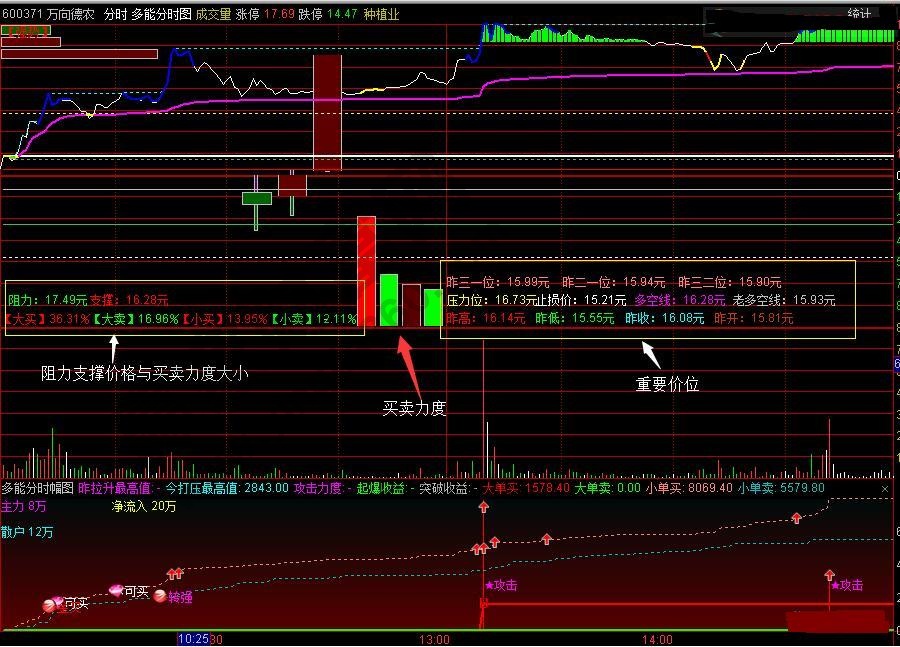Screen dimensions: 900x647
Task: Select the first ★攻击 marker
Action: pos(501,586)
